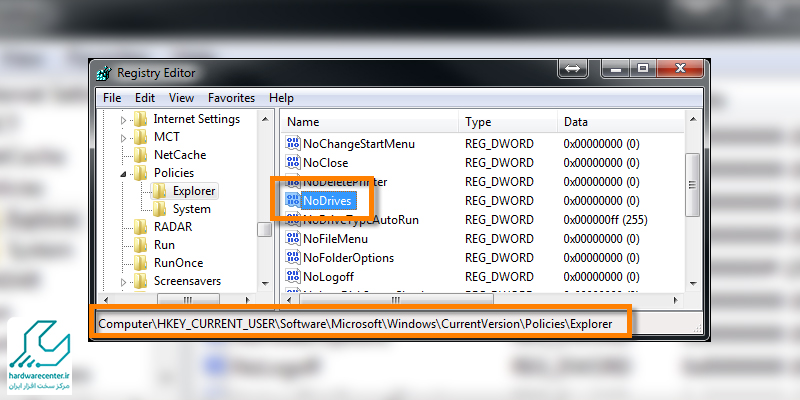Image resolution: width=800 pixels, height=400 pixels.
Task: Click the tree pane horizontal scrollbar thumb
Action: pyautogui.click(x=188, y=300)
